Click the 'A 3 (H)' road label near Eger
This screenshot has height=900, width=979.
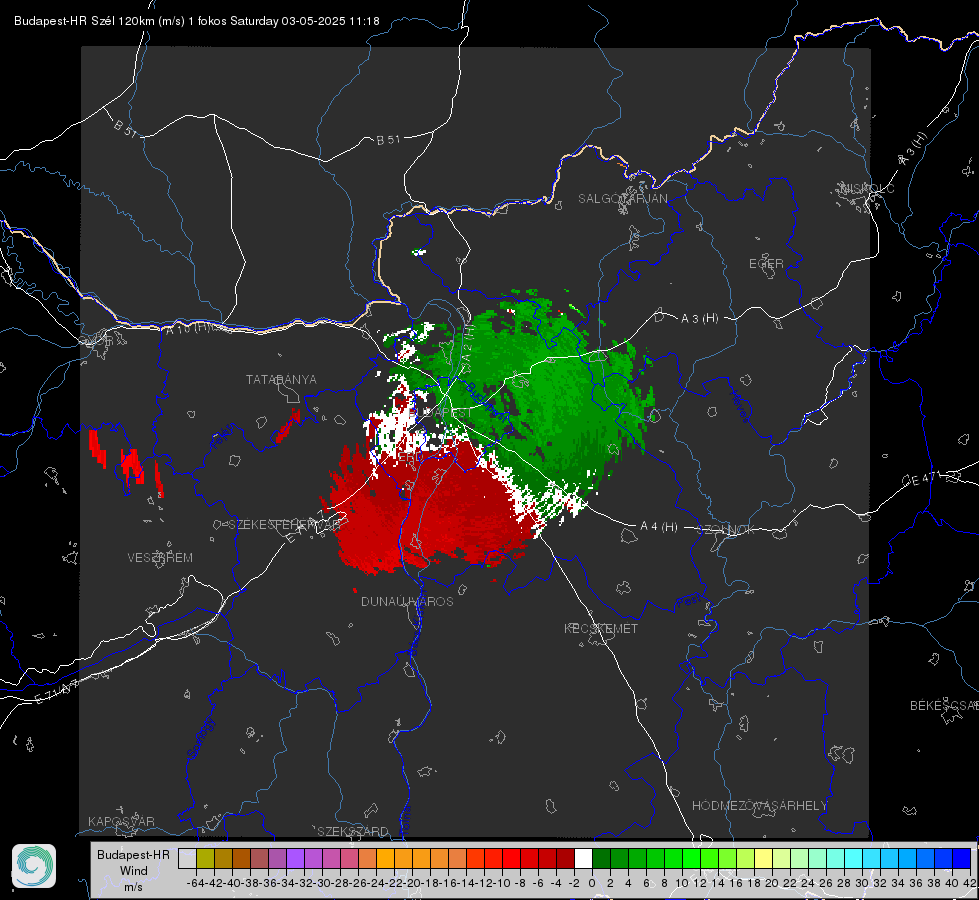[699, 319]
